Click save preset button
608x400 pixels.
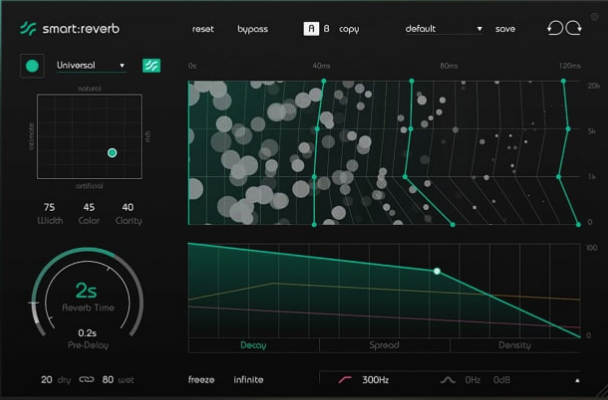(505, 29)
